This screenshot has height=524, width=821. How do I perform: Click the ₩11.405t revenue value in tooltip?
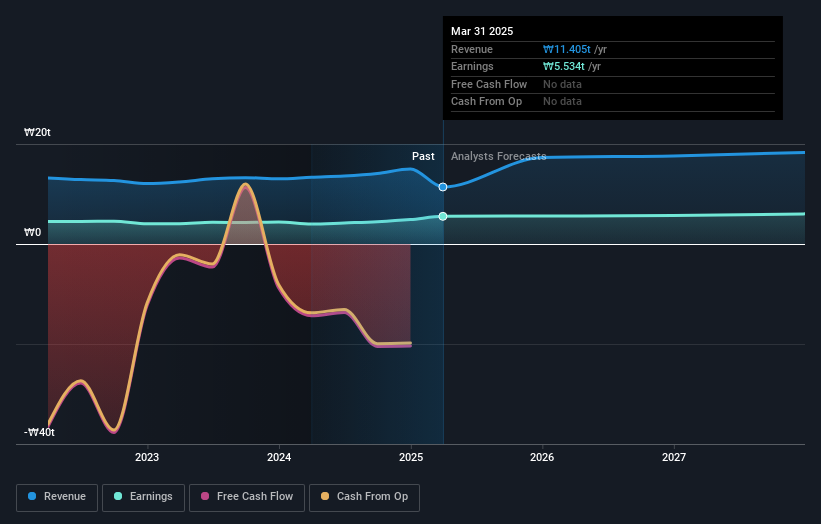coord(567,49)
